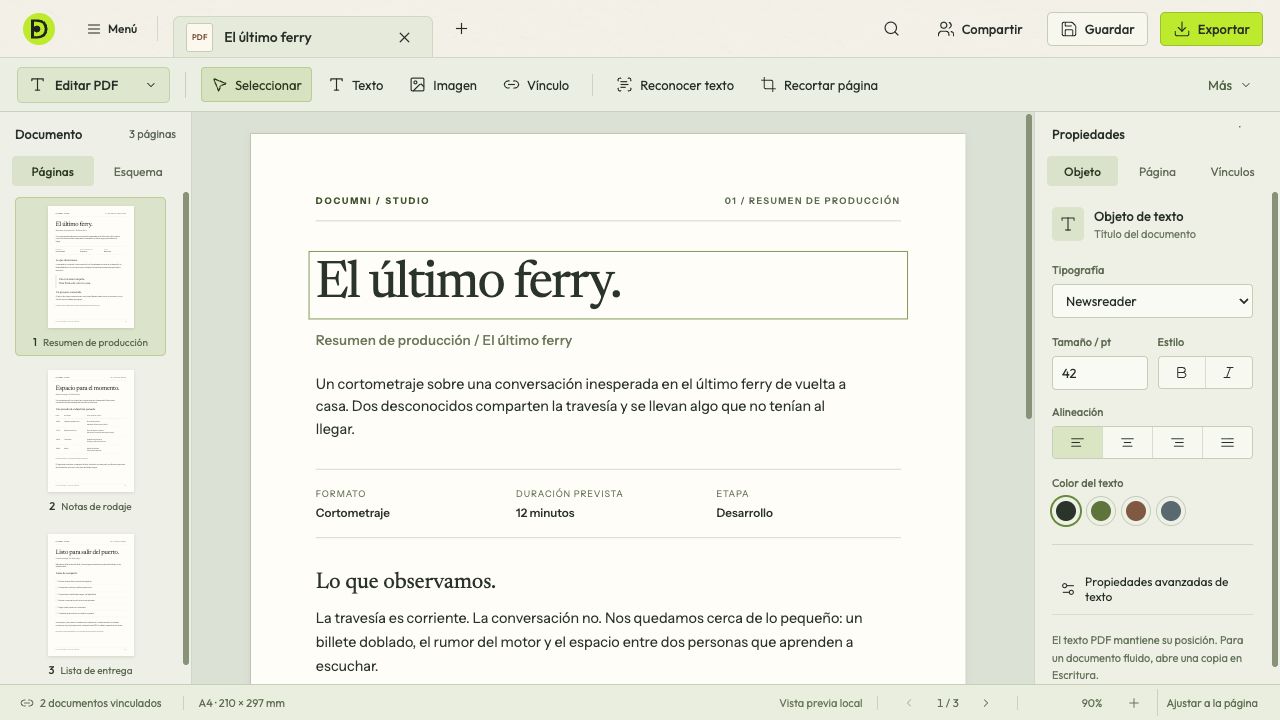Viewport: 1280px width, 720px height.
Task: Pick the Imagen insertion tool
Action: 443,85
